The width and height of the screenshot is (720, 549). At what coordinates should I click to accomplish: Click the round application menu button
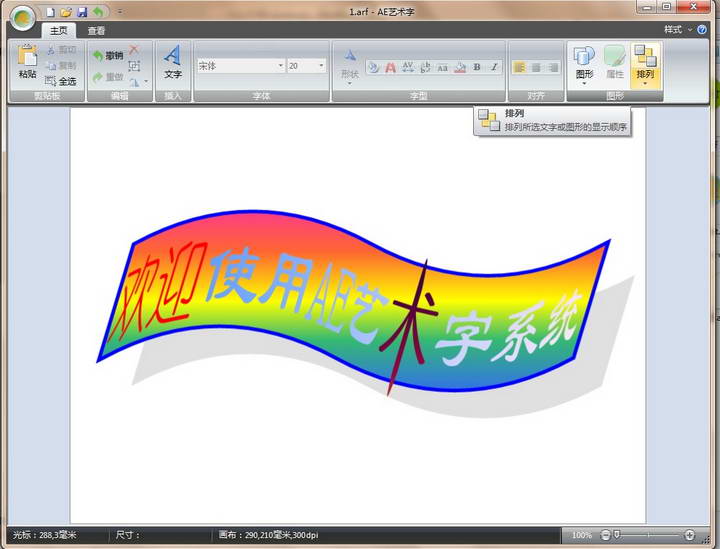(22, 18)
